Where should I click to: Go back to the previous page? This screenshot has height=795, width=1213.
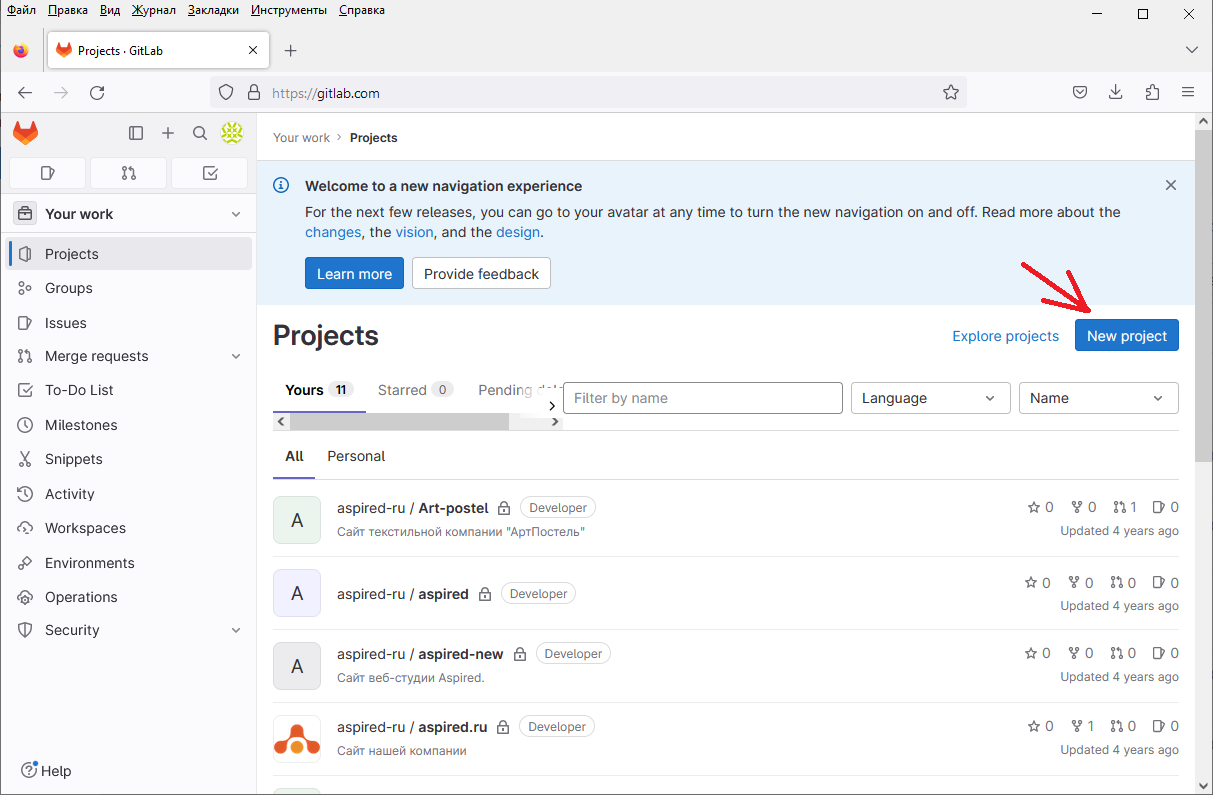(x=25, y=93)
